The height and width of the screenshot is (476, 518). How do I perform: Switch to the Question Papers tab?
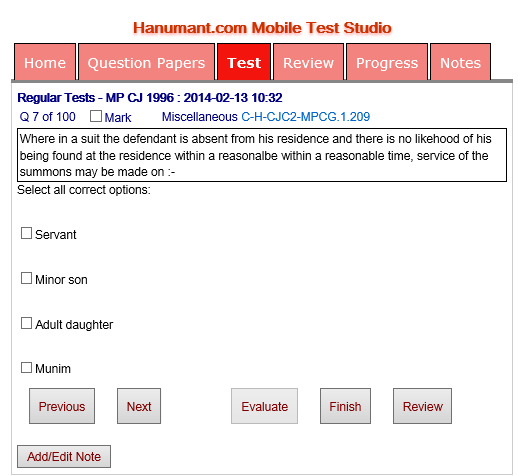146,62
